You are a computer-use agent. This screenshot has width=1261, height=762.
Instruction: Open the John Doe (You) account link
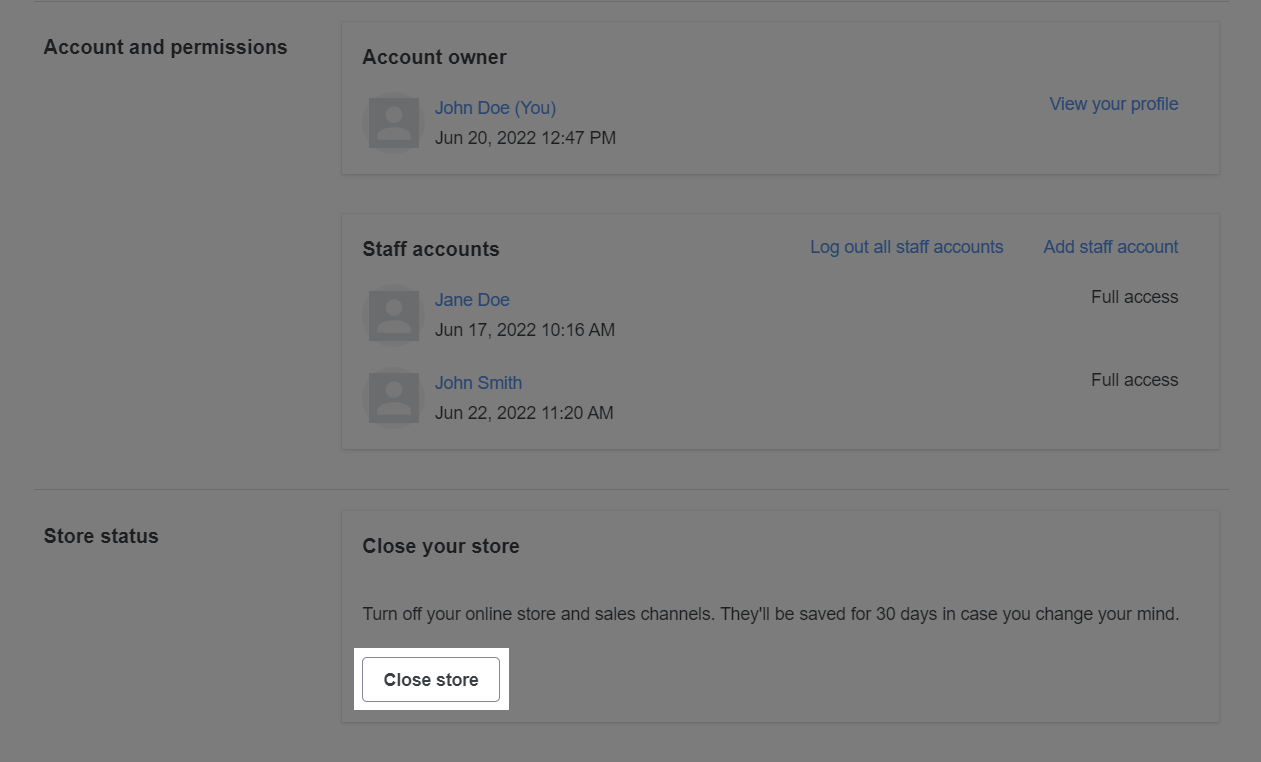click(x=495, y=108)
